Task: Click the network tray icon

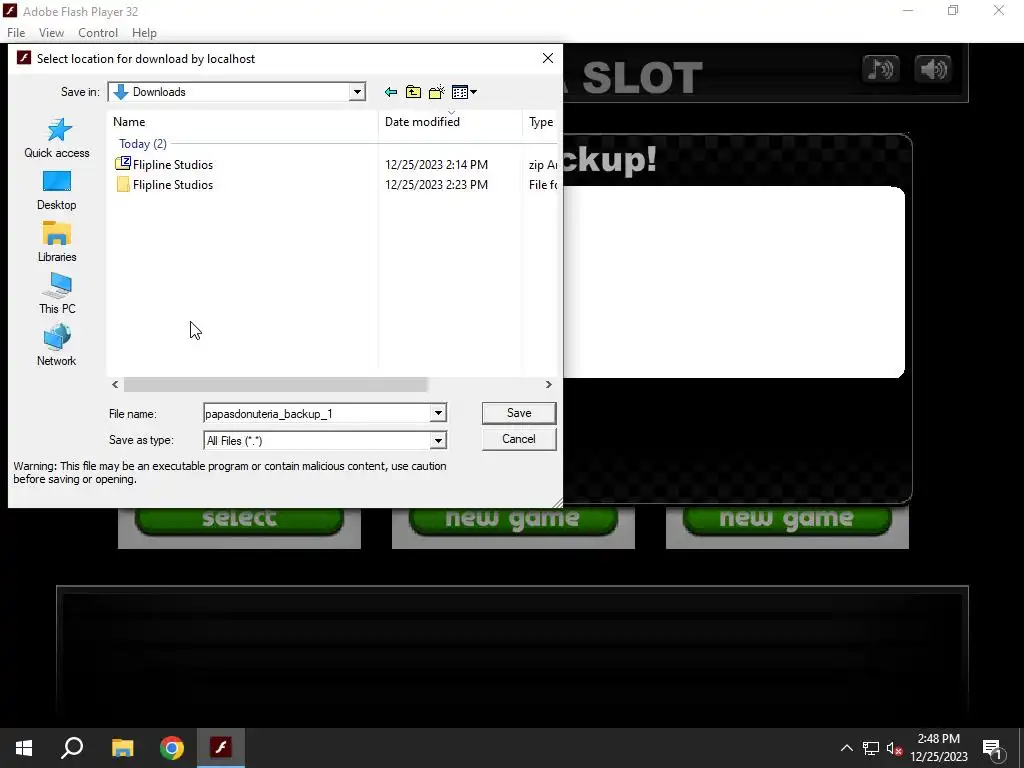Action: coord(871,748)
